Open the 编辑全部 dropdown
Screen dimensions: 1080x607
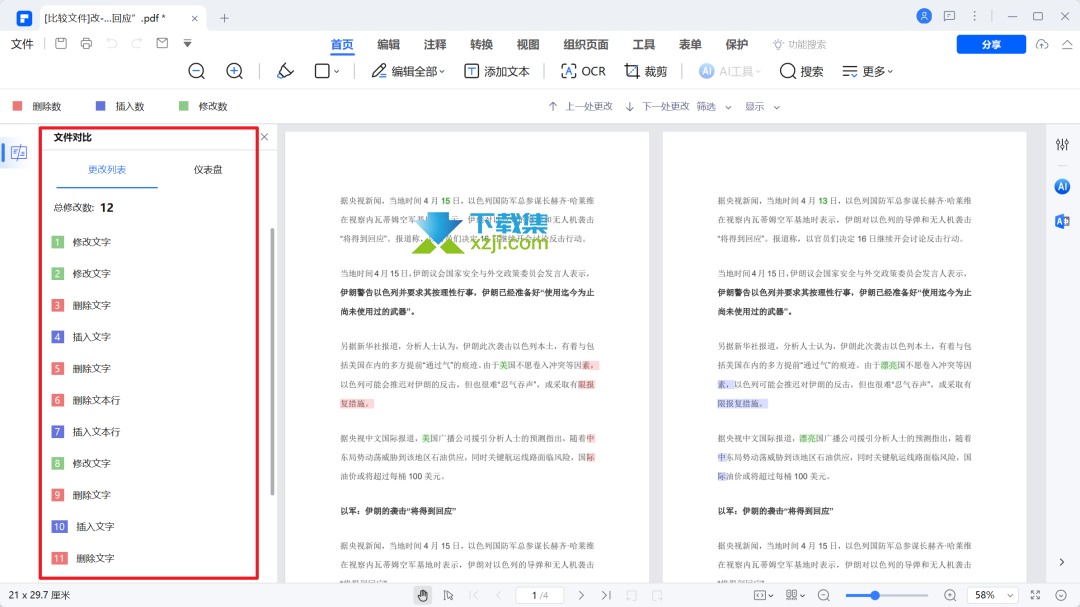tap(408, 71)
